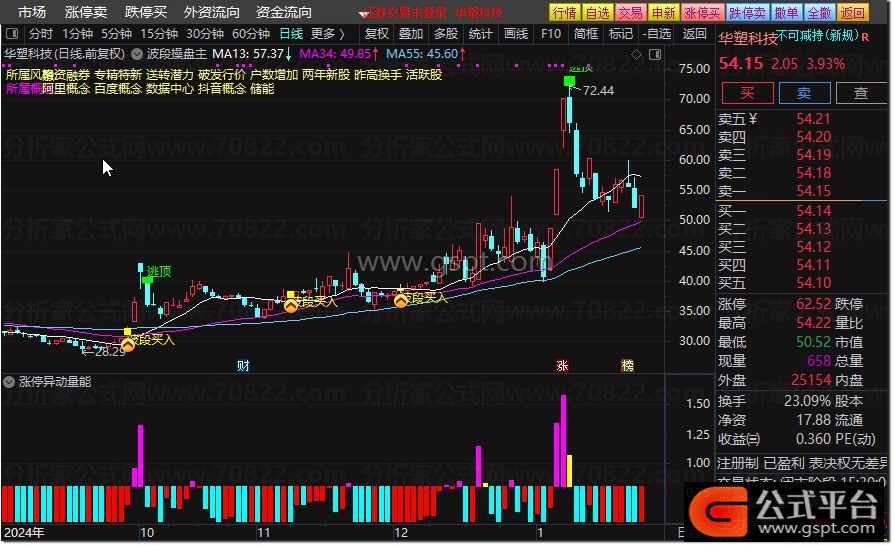The image size is (894, 545).
Task: Click the 简框 toolbar item
Action: click(586, 34)
